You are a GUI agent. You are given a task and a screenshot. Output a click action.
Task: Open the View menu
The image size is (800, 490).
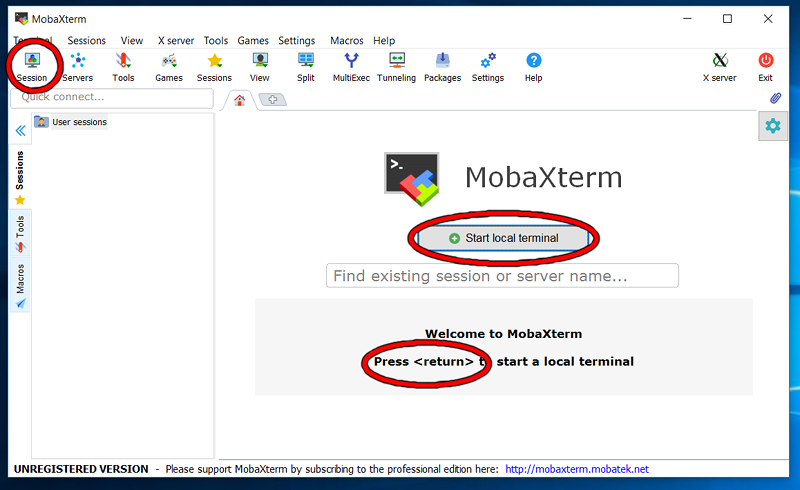132,40
